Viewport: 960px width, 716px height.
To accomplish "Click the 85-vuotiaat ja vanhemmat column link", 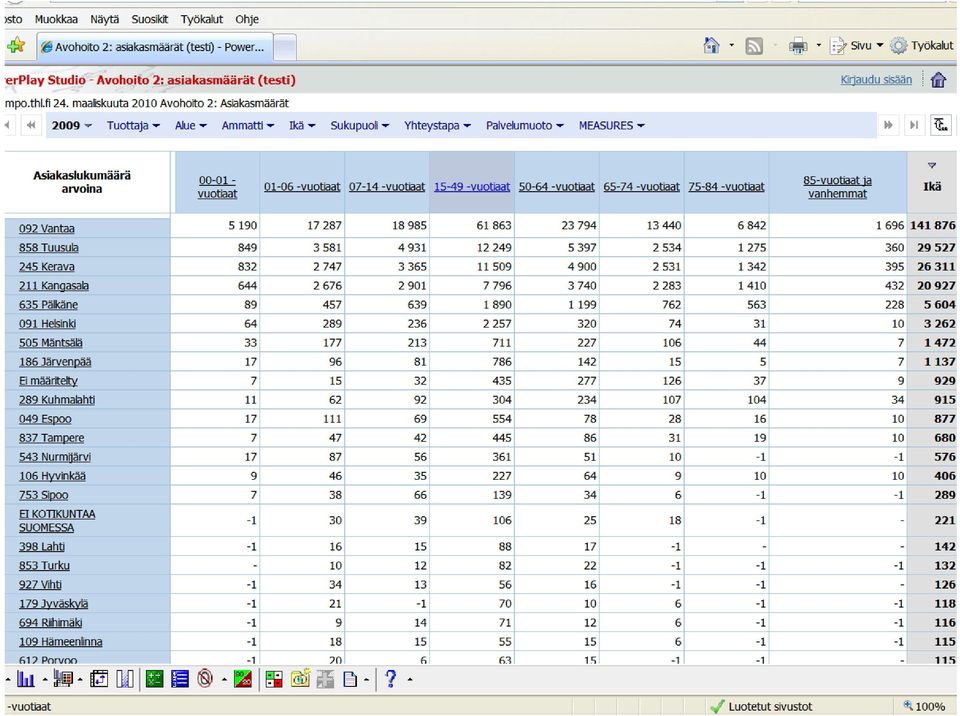I will [837, 187].
